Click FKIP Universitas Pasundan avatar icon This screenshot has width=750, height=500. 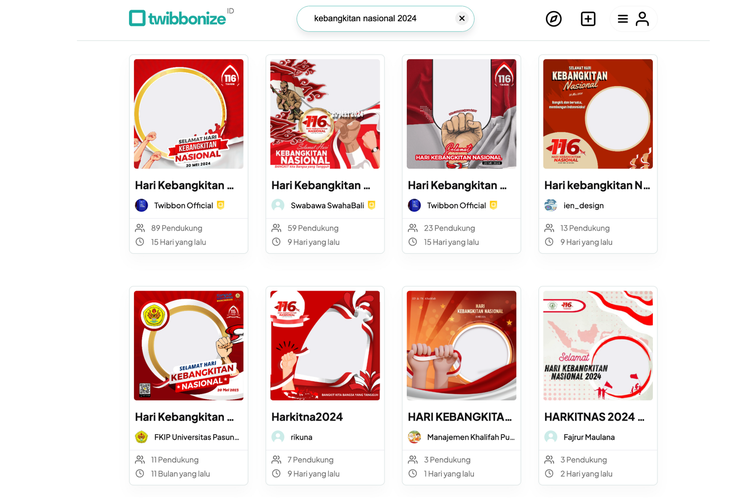[x=142, y=437]
